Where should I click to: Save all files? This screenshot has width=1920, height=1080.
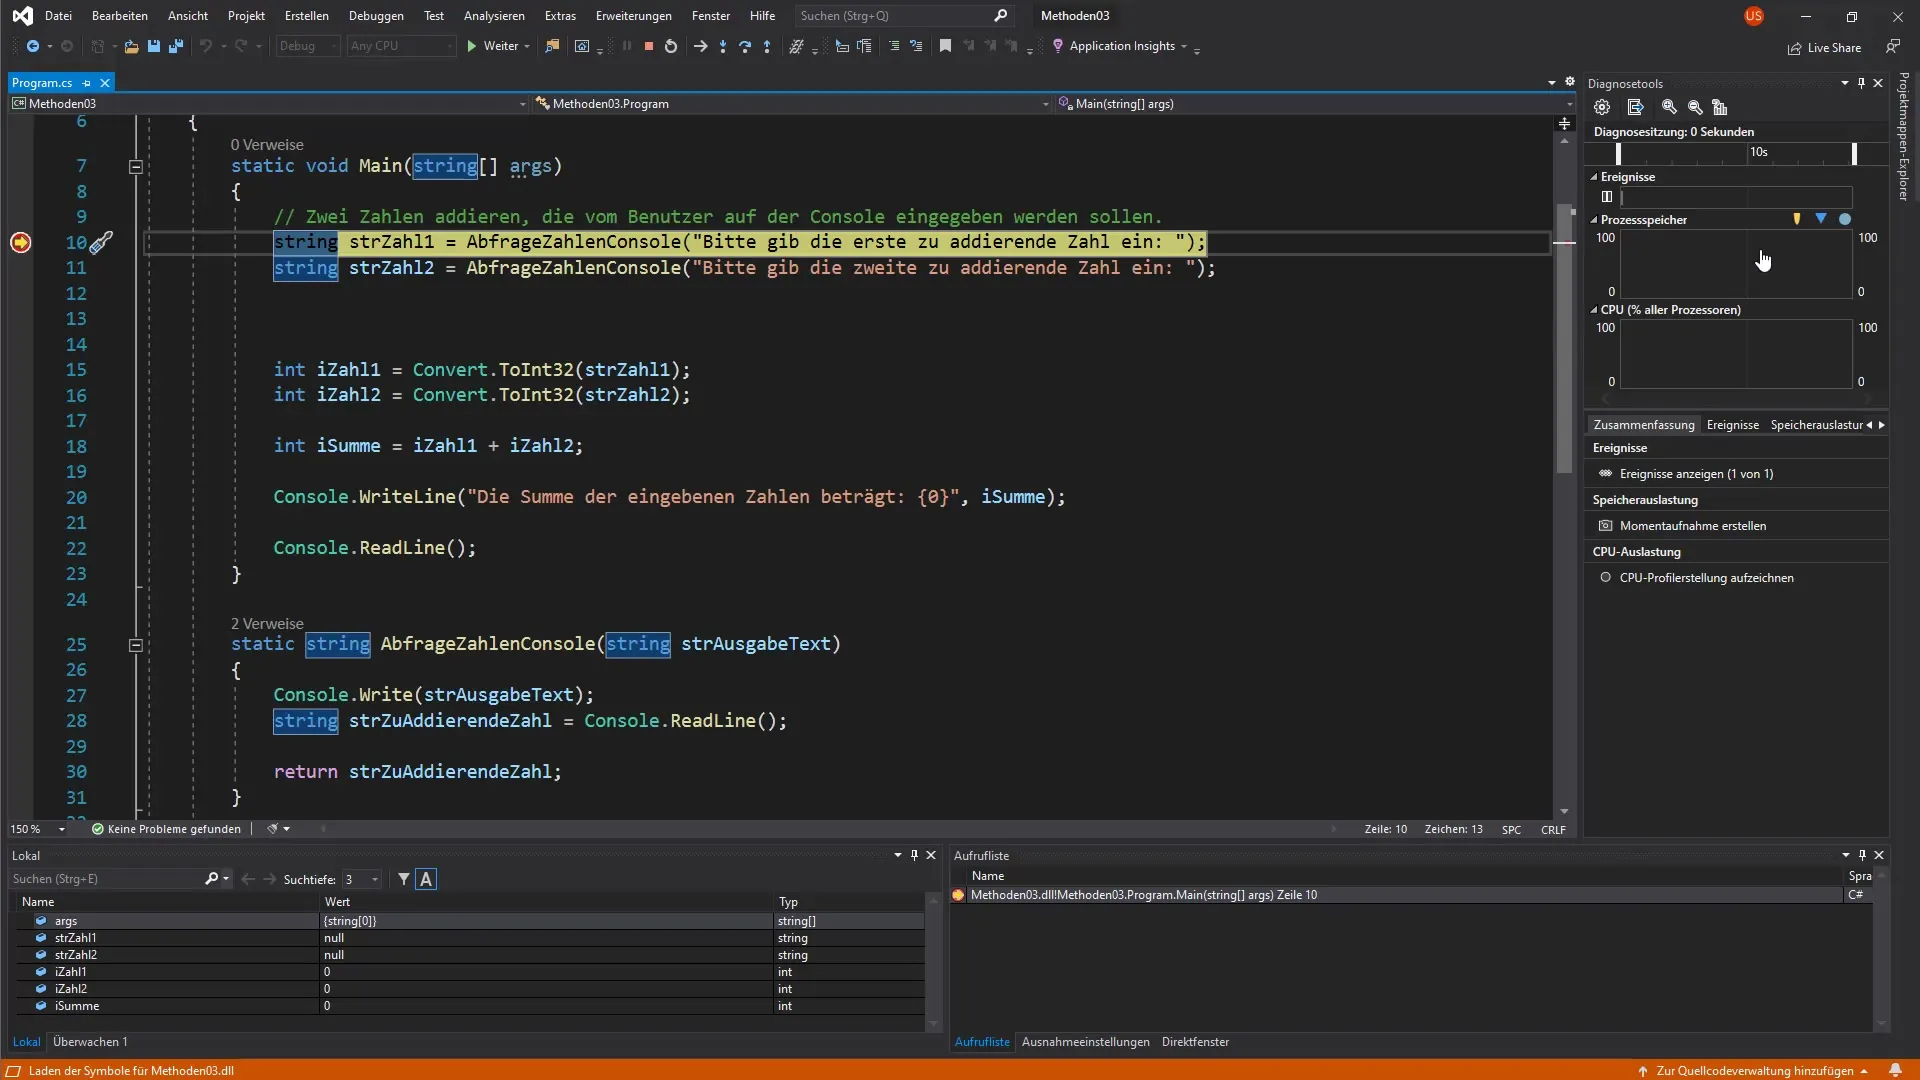click(176, 46)
